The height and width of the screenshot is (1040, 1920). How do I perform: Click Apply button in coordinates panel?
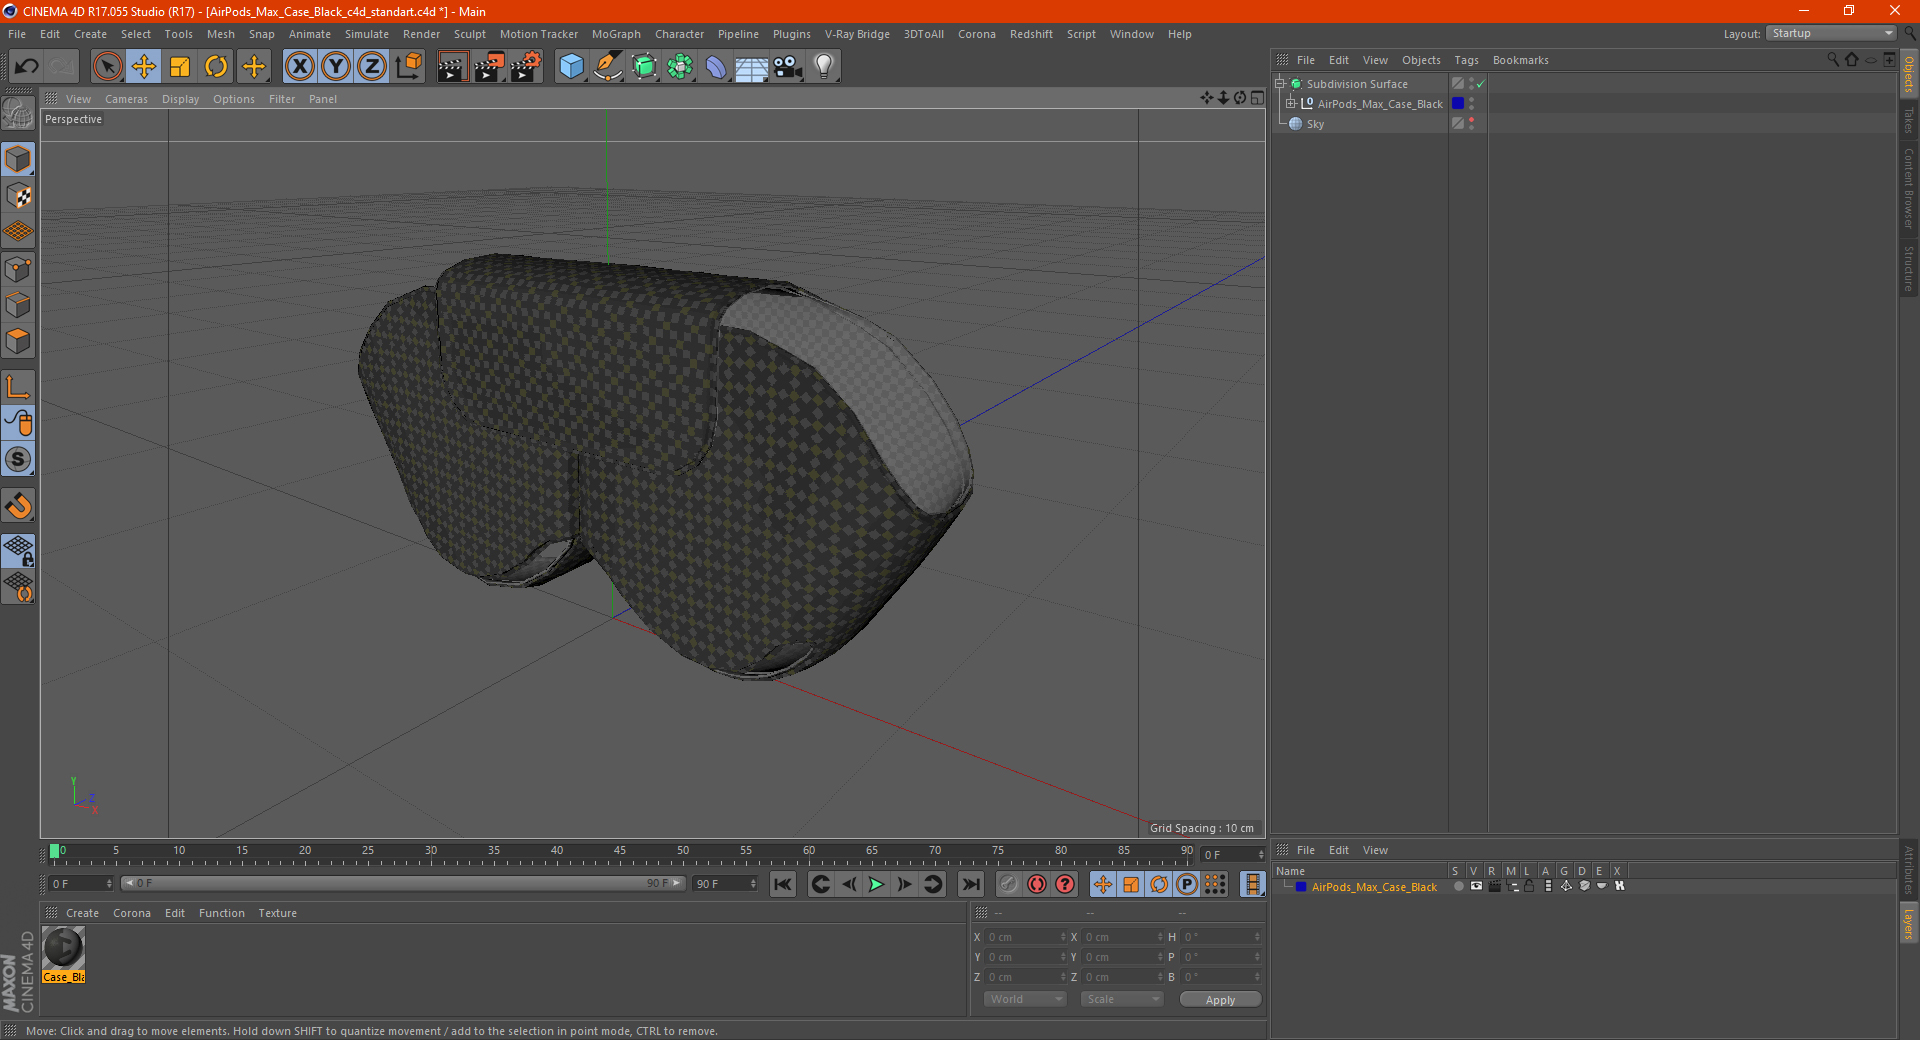[1220, 1000]
